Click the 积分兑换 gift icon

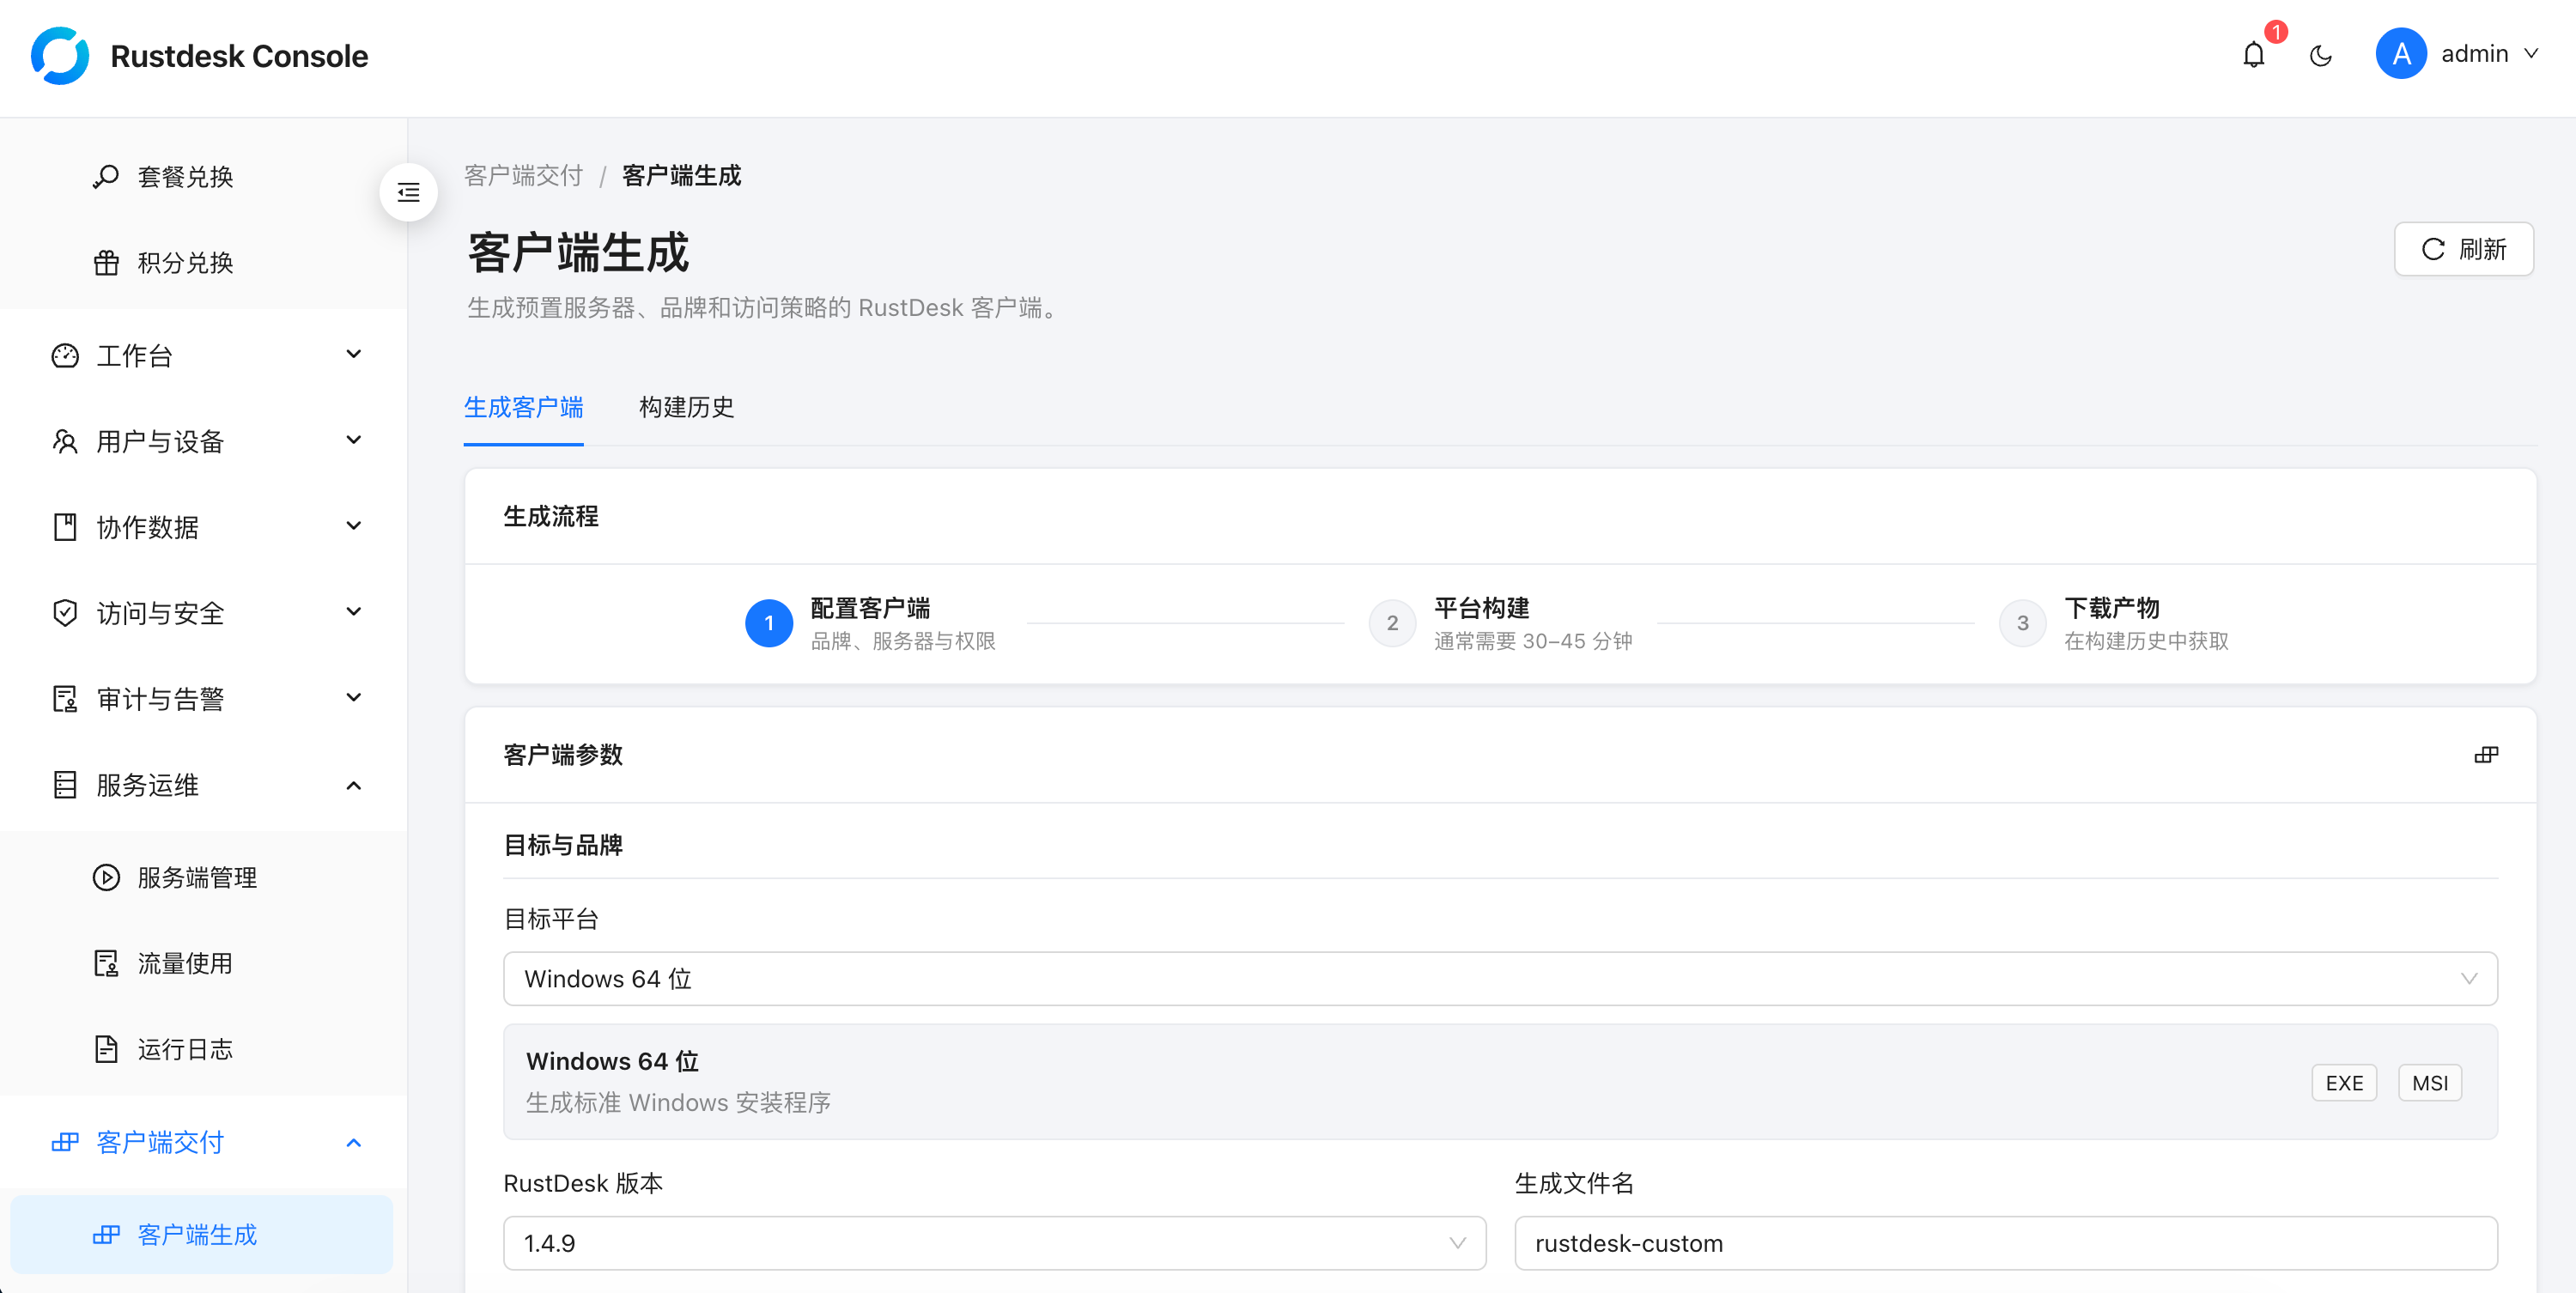(x=106, y=263)
